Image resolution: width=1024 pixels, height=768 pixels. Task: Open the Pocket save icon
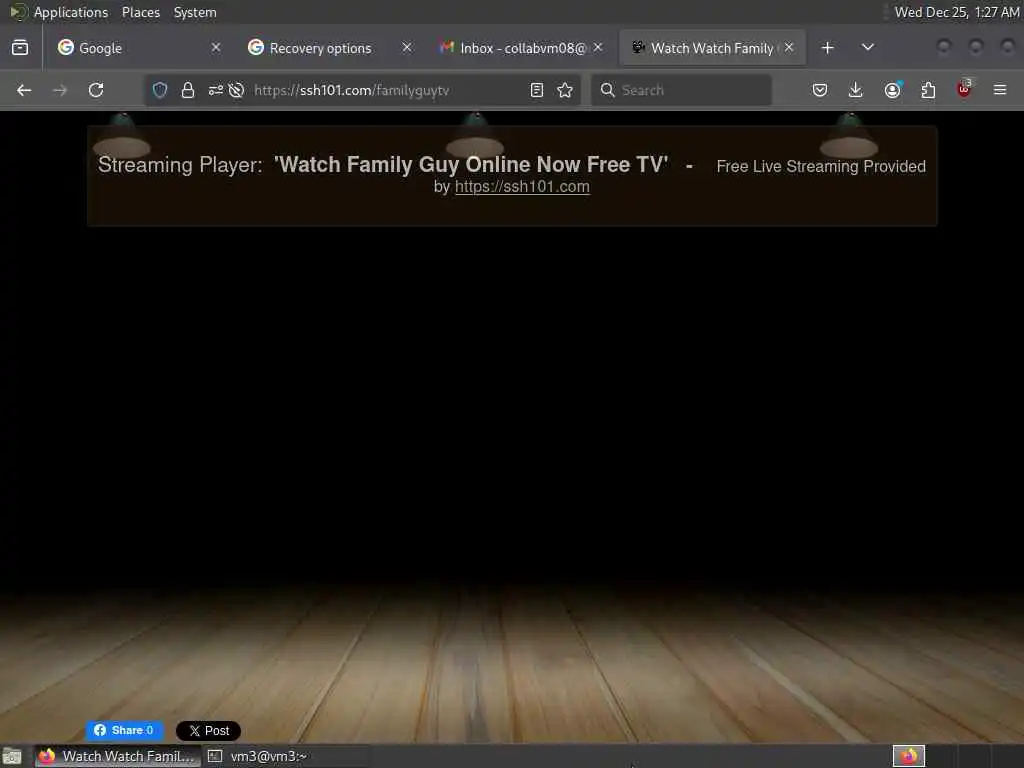click(x=820, y=90)
